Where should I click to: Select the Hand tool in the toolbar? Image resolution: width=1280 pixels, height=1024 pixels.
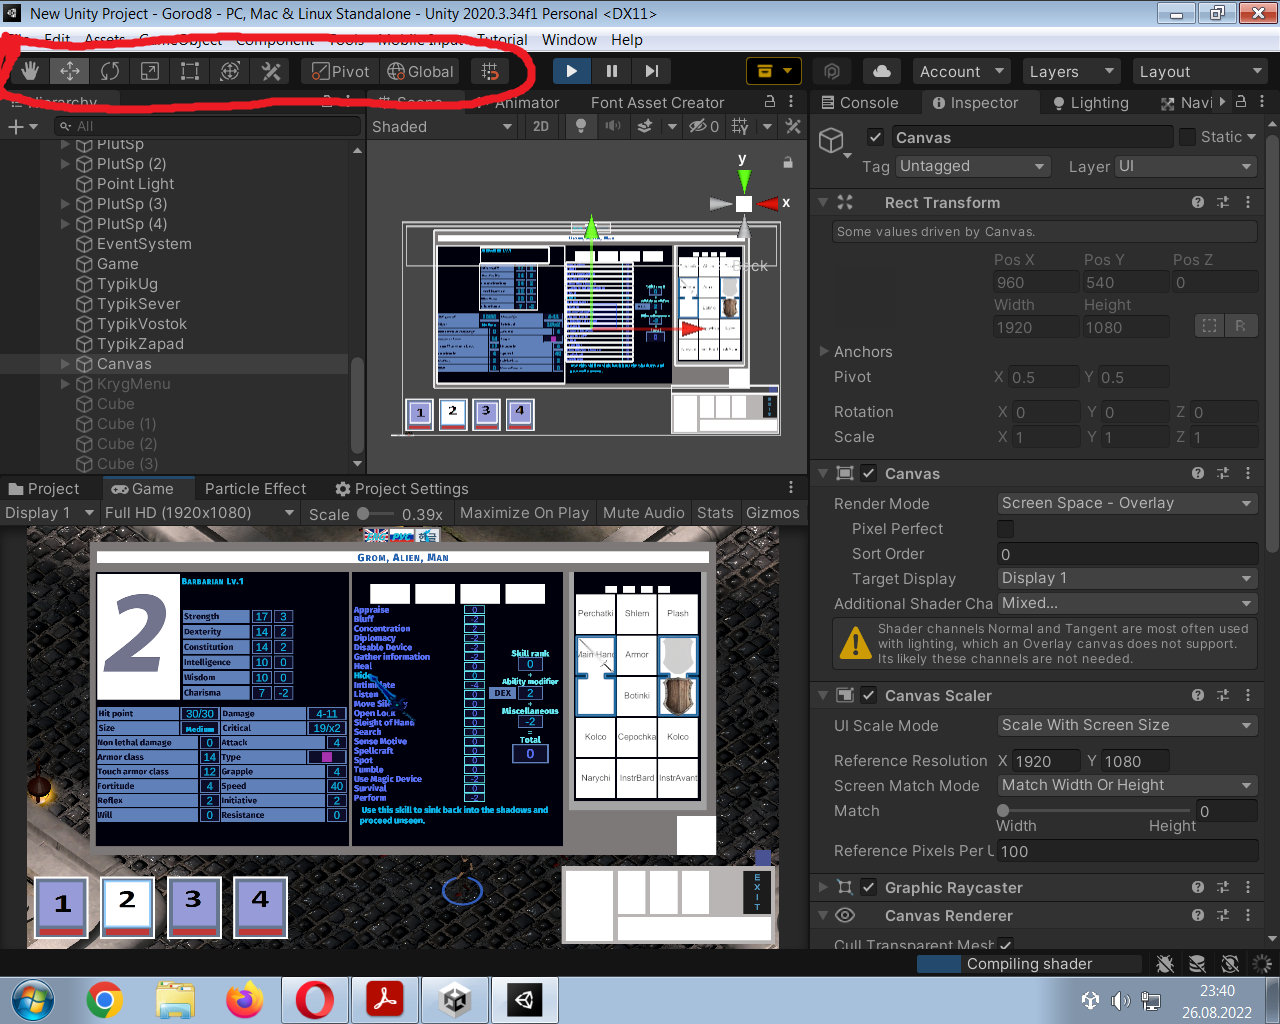[x=30, y=71]
